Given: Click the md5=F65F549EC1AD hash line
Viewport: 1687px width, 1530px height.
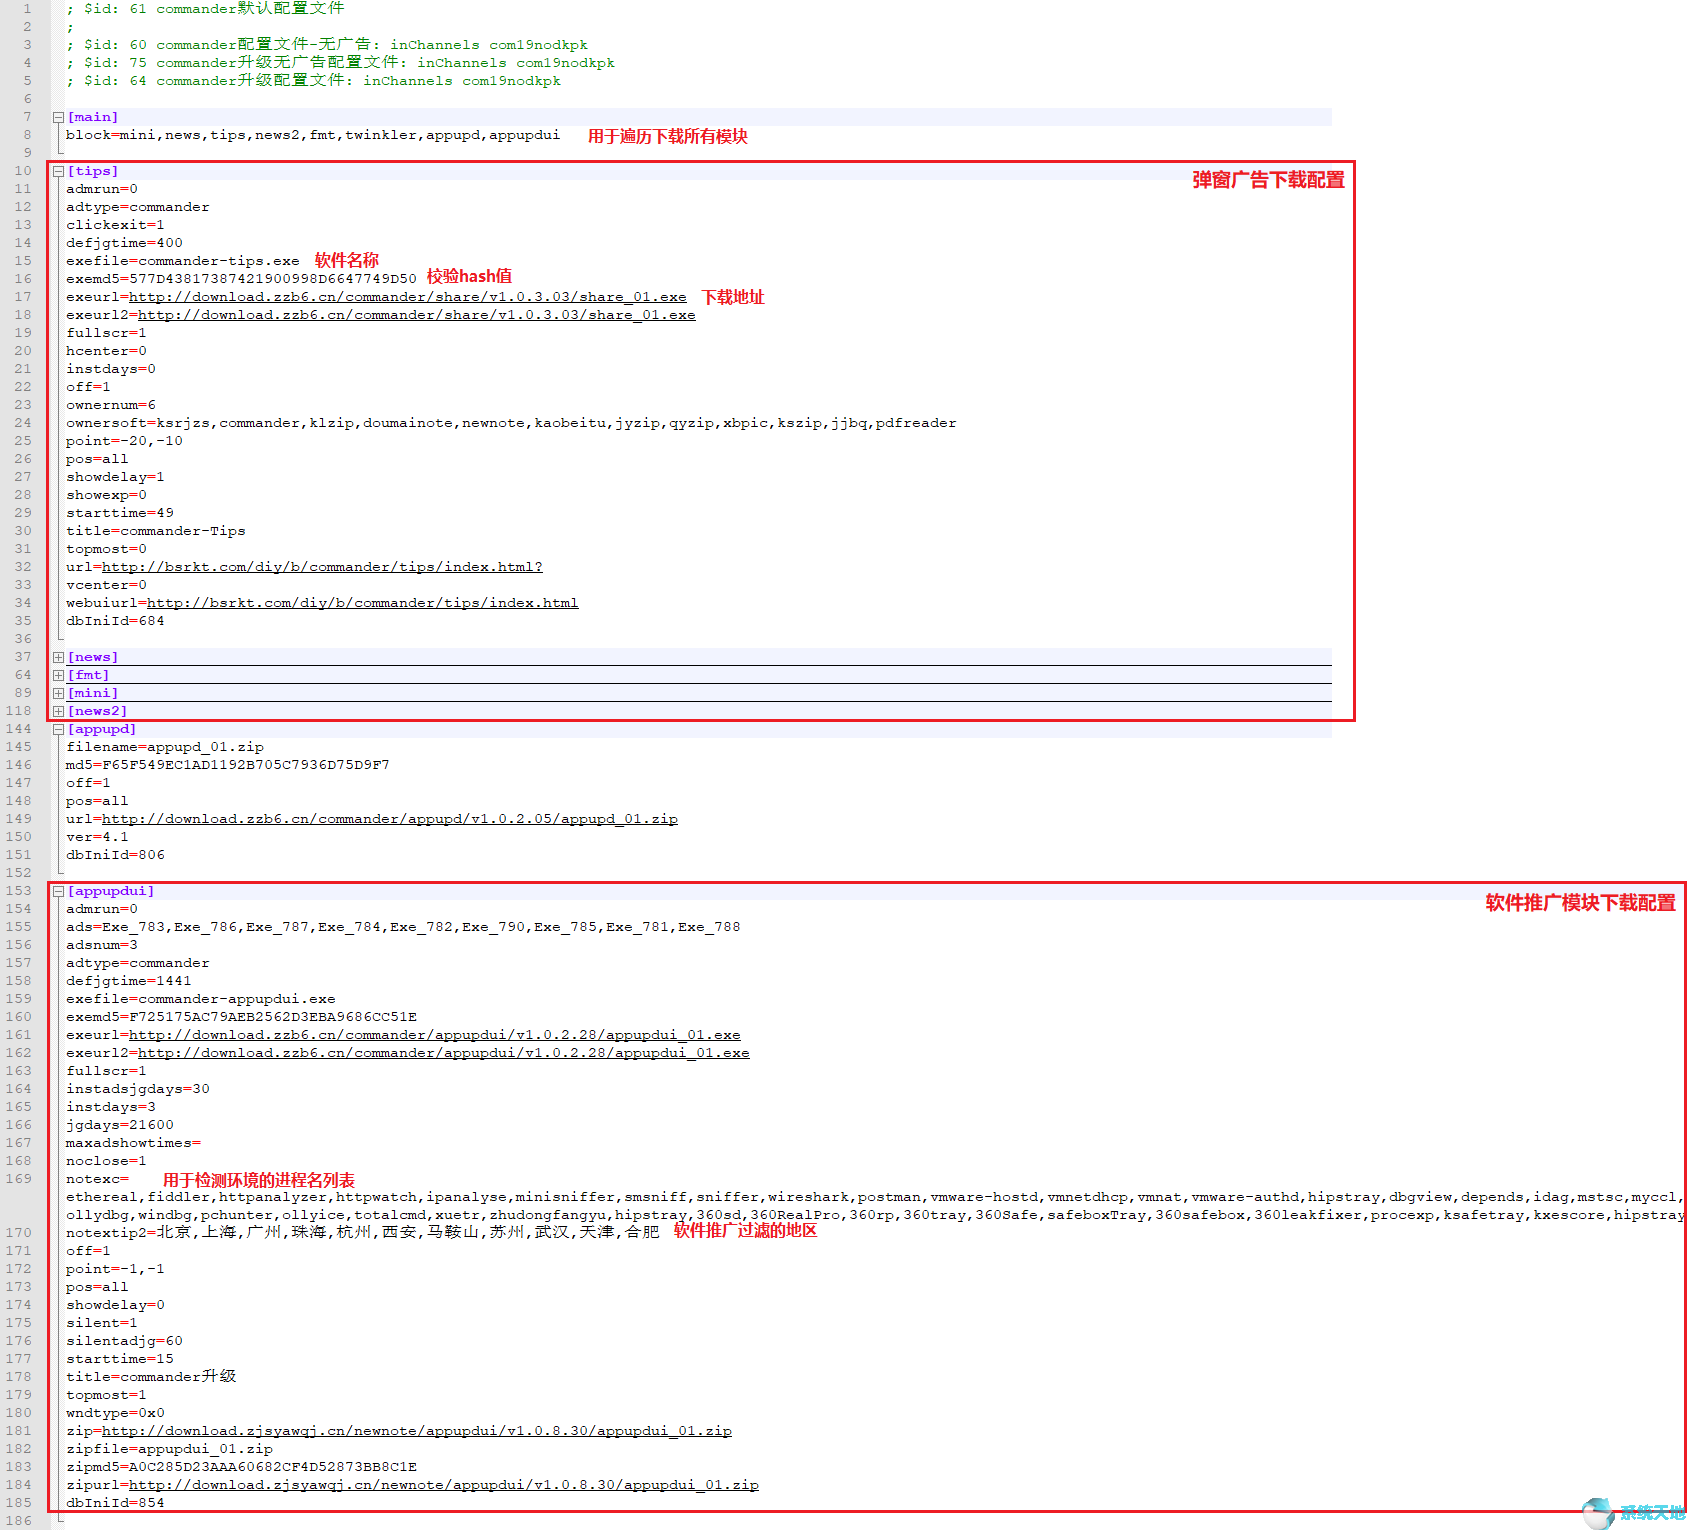Looking at the screenshot, I should (x=228, y=765).
